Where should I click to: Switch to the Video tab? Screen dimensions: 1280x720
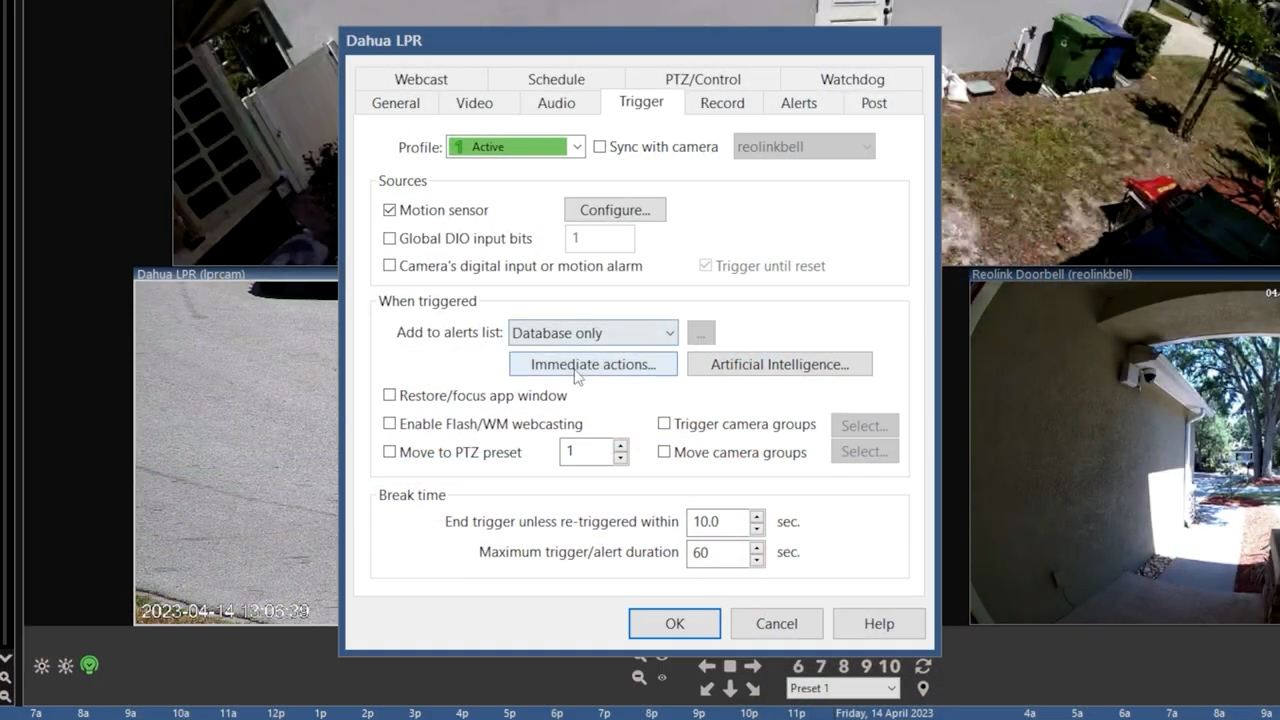point(474,103)
